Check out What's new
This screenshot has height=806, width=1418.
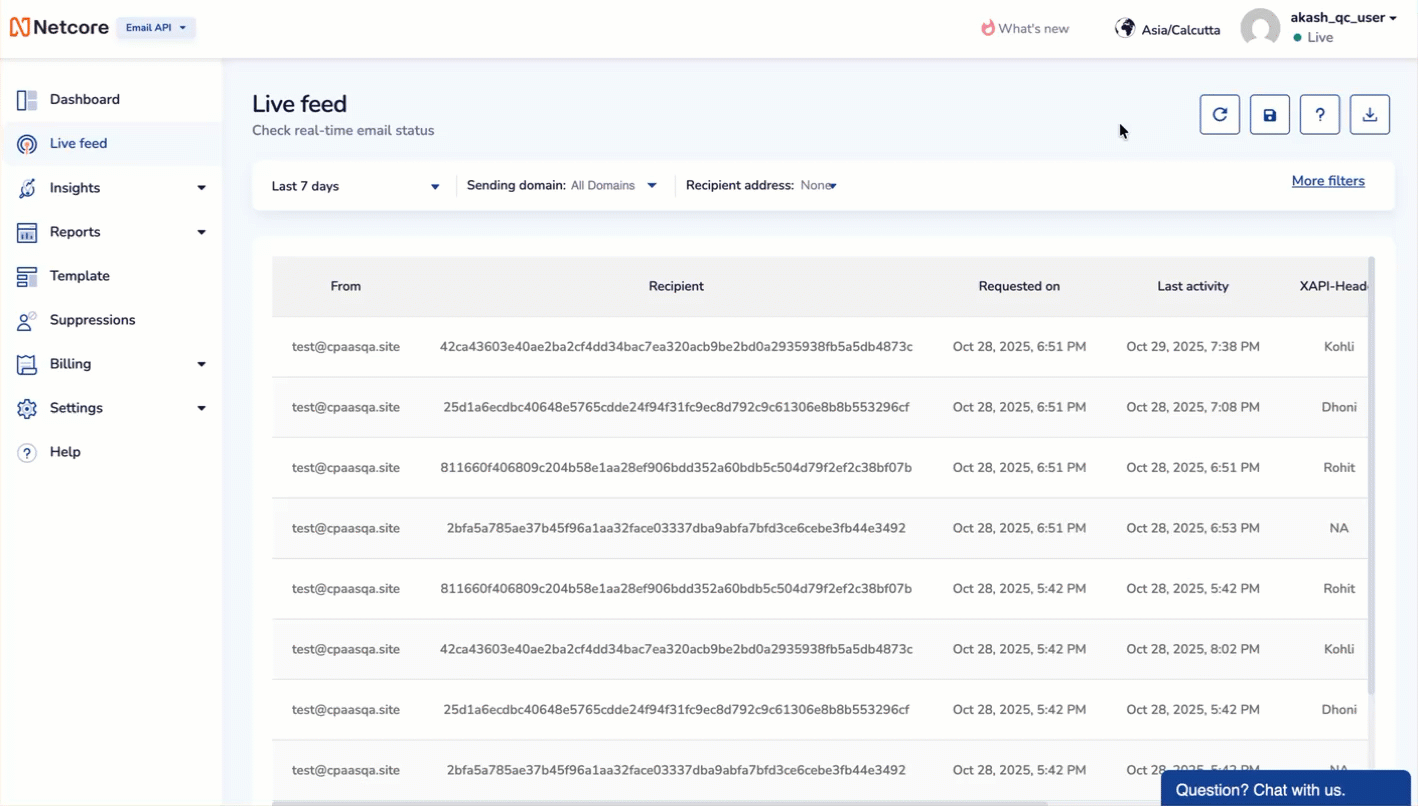point(1025,28)
